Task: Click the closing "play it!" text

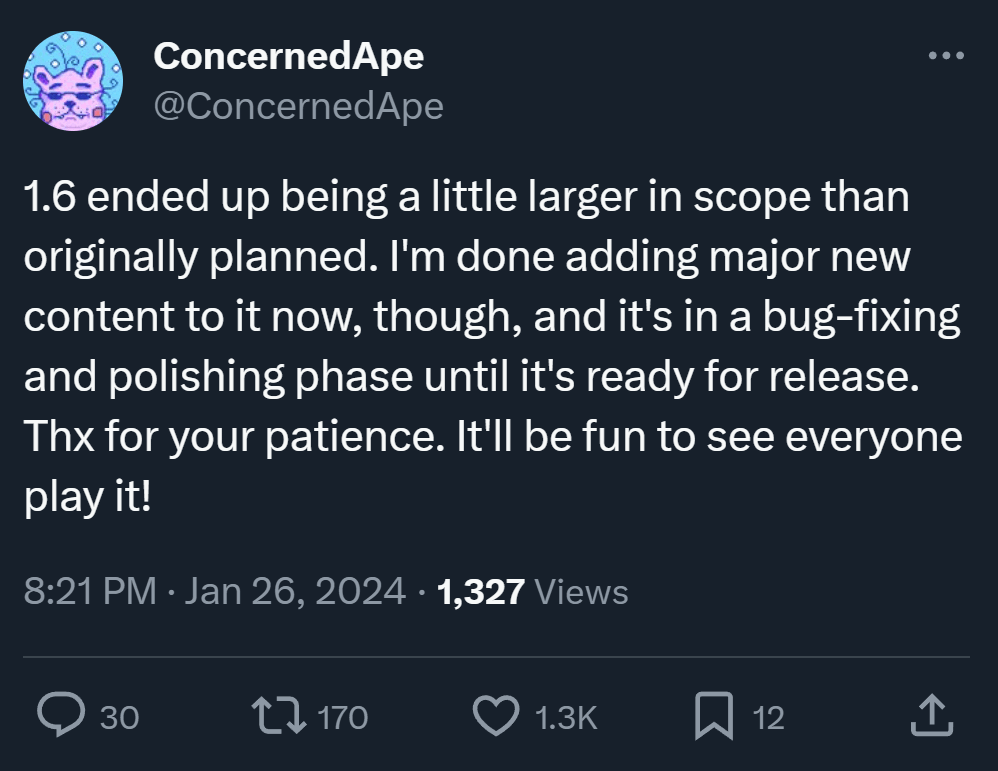Action: (x=86, y=497)
